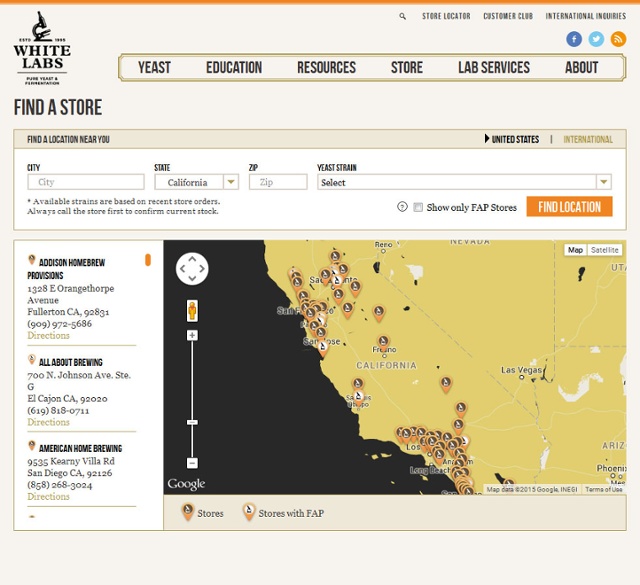The height and width of the screenshot is (585, 640).
Task: Switch map to Satellite view
Action: (x=604, y=250)
